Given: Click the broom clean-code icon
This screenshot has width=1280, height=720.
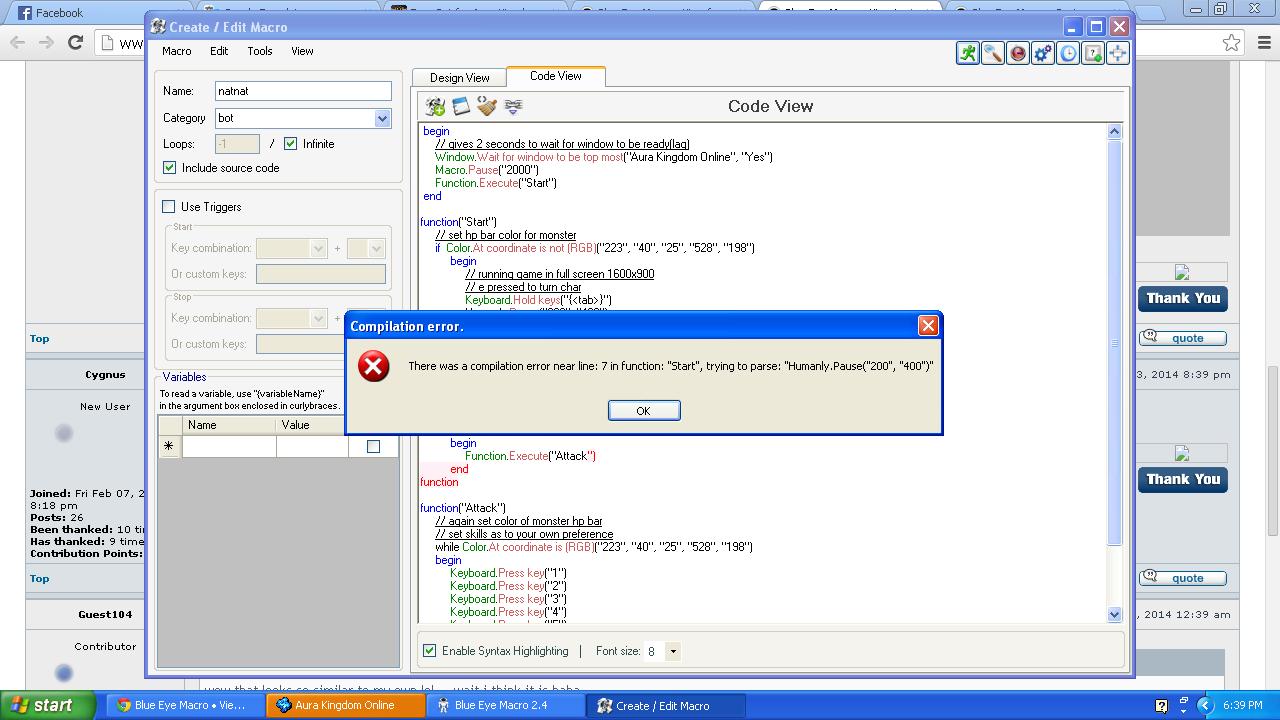Looking at the screenshot, I should pos(487,106).
